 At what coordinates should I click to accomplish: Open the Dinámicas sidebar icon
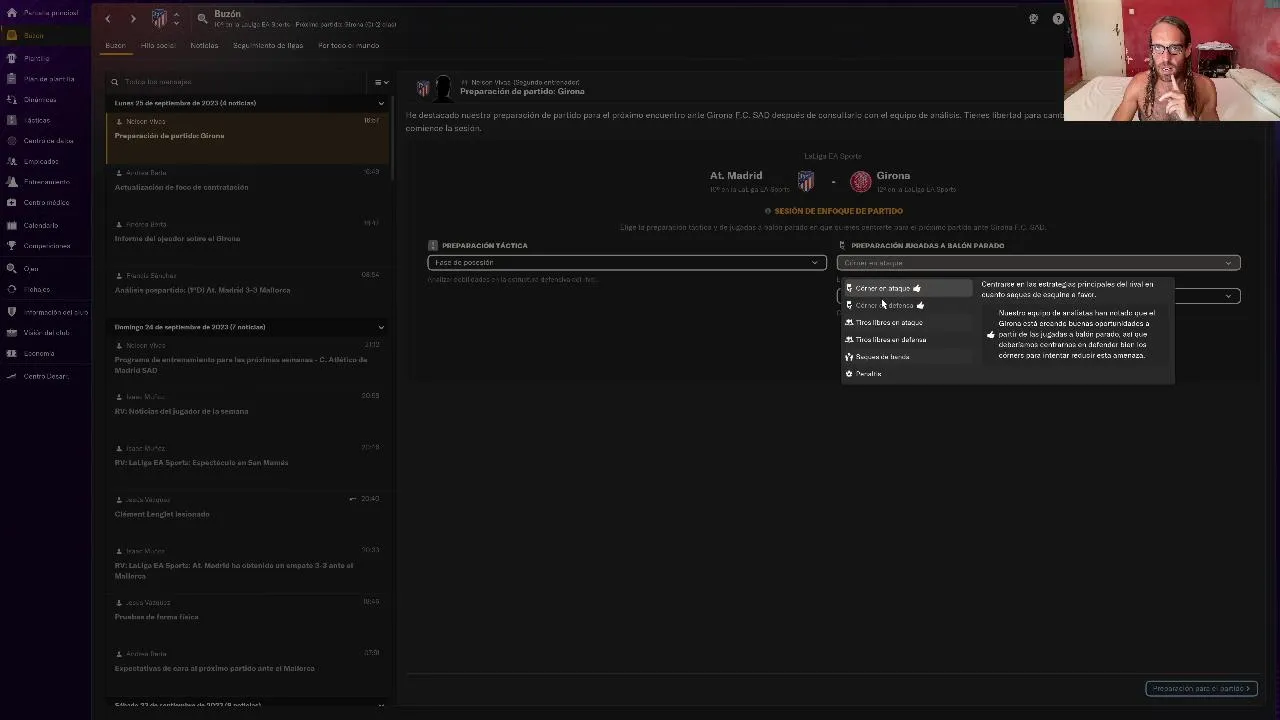pyautogui.click(x=11, y=100)
